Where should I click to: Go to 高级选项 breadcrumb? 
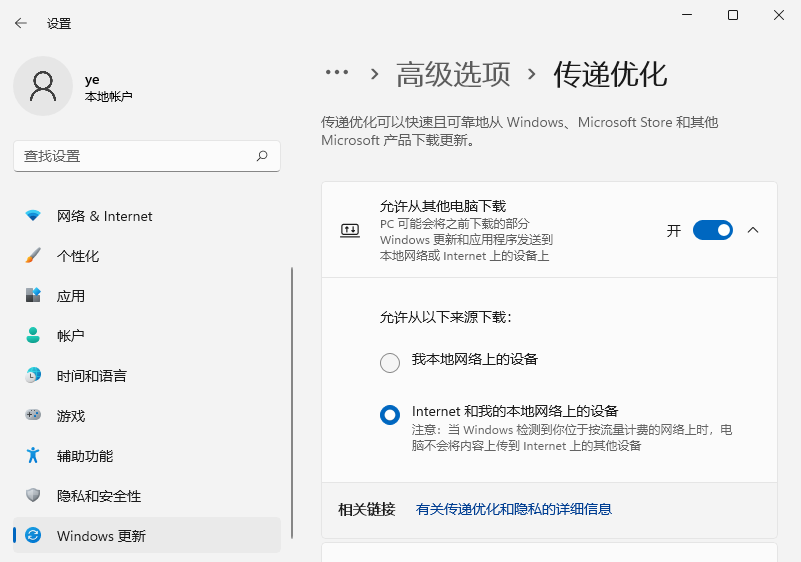click(x=453, y=74)
